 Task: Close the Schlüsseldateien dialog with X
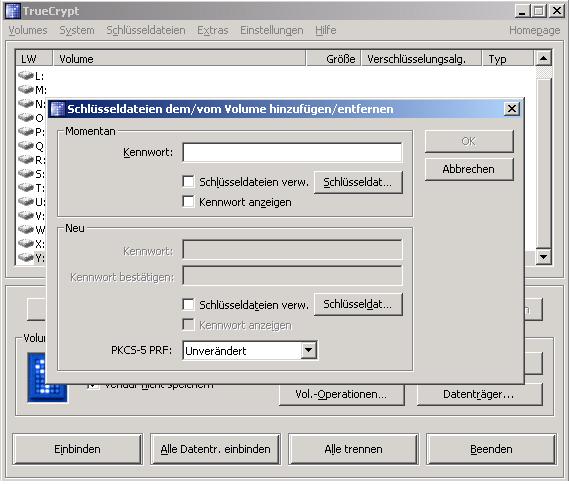click(512, 108)
